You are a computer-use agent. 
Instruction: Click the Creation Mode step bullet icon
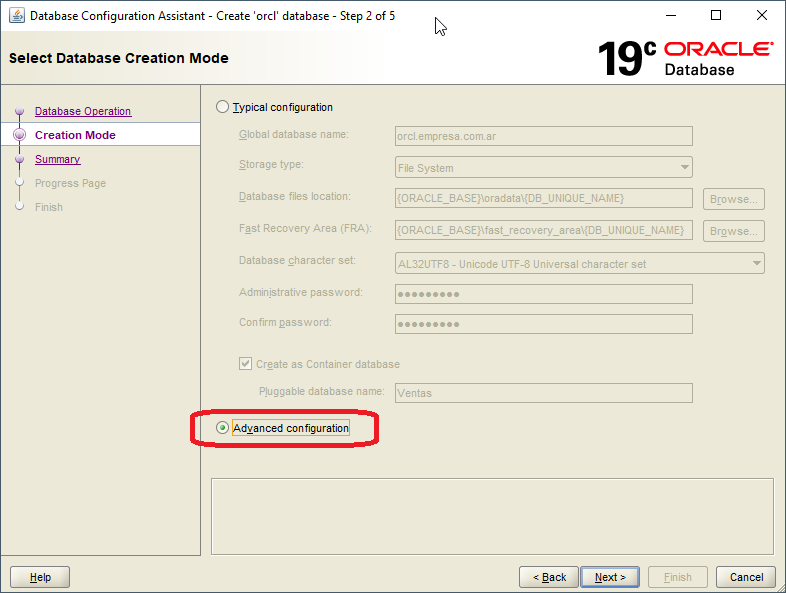pos(20,135)
